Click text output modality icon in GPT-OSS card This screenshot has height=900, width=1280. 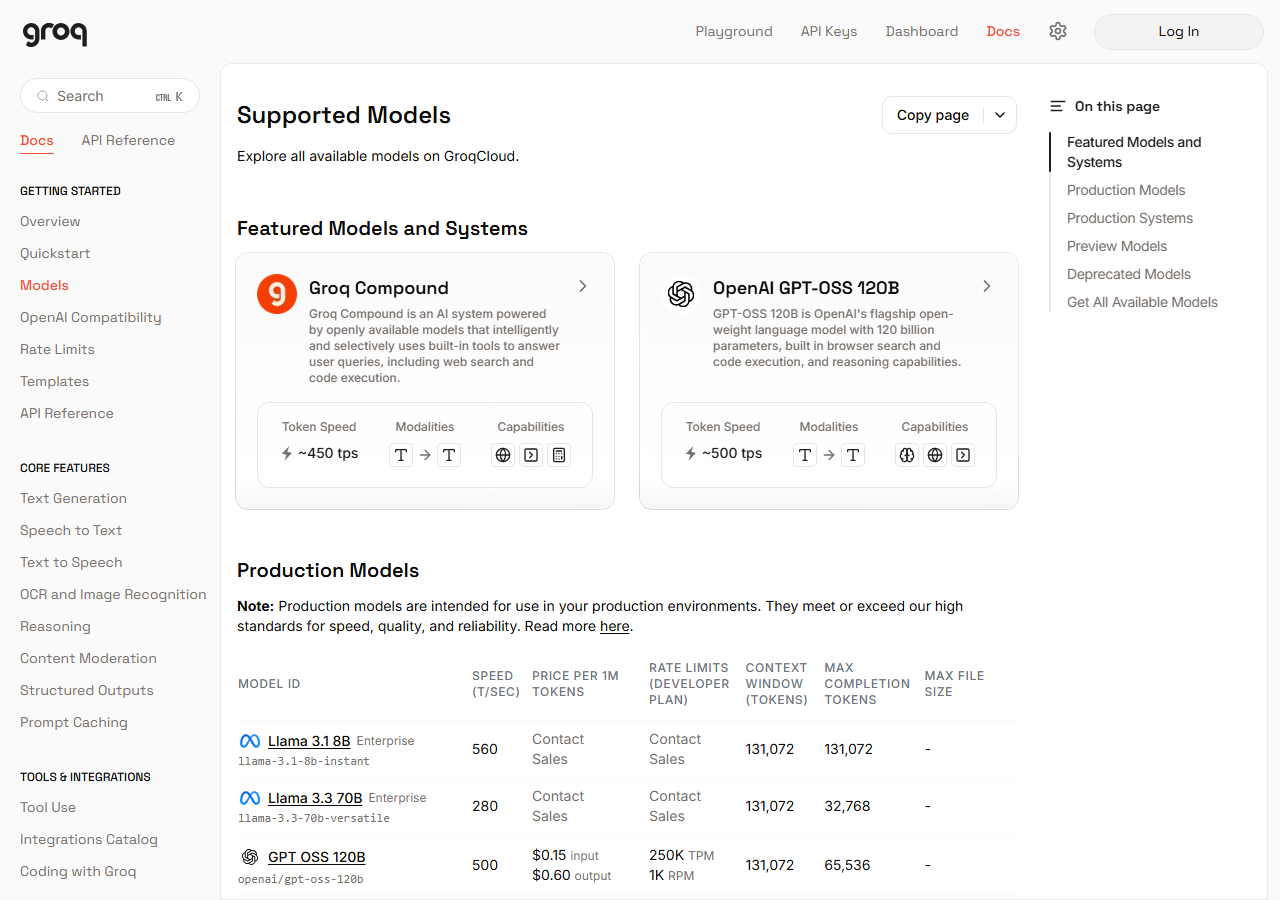[x=853, y=455]
